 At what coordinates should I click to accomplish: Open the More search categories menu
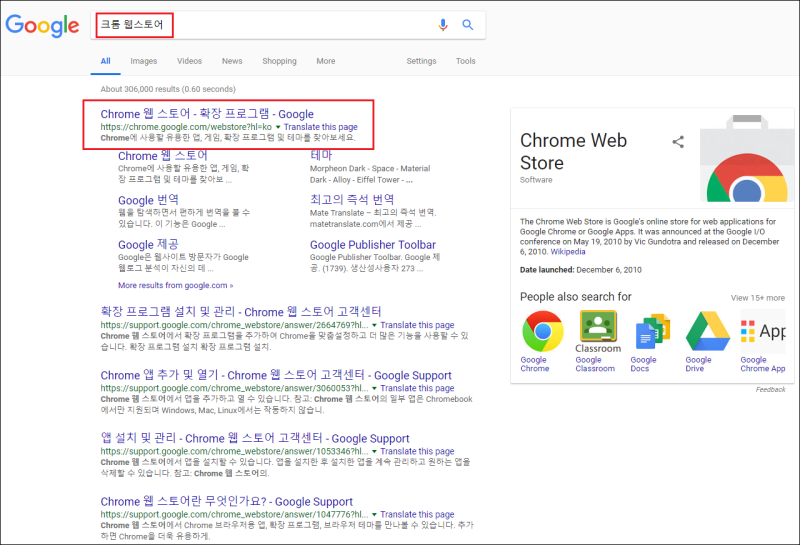coord(326,61)
